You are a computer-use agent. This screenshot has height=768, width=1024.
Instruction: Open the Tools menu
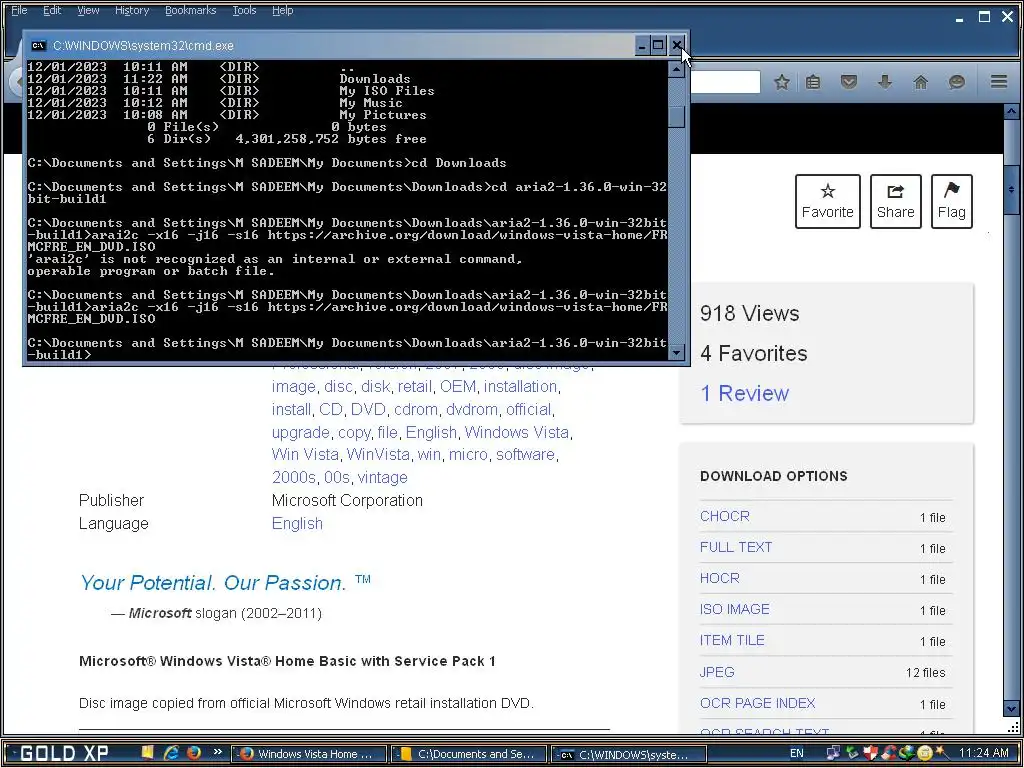click(x=244, y=10)
